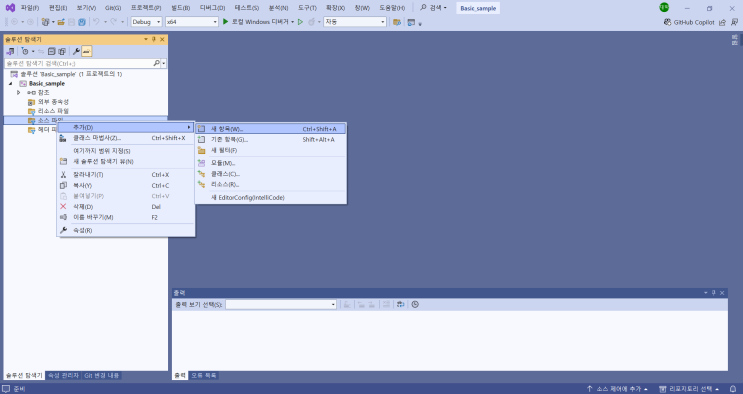Start debugging with the green play icon
The height and width of the screenshot is (394, 743).
226,22
